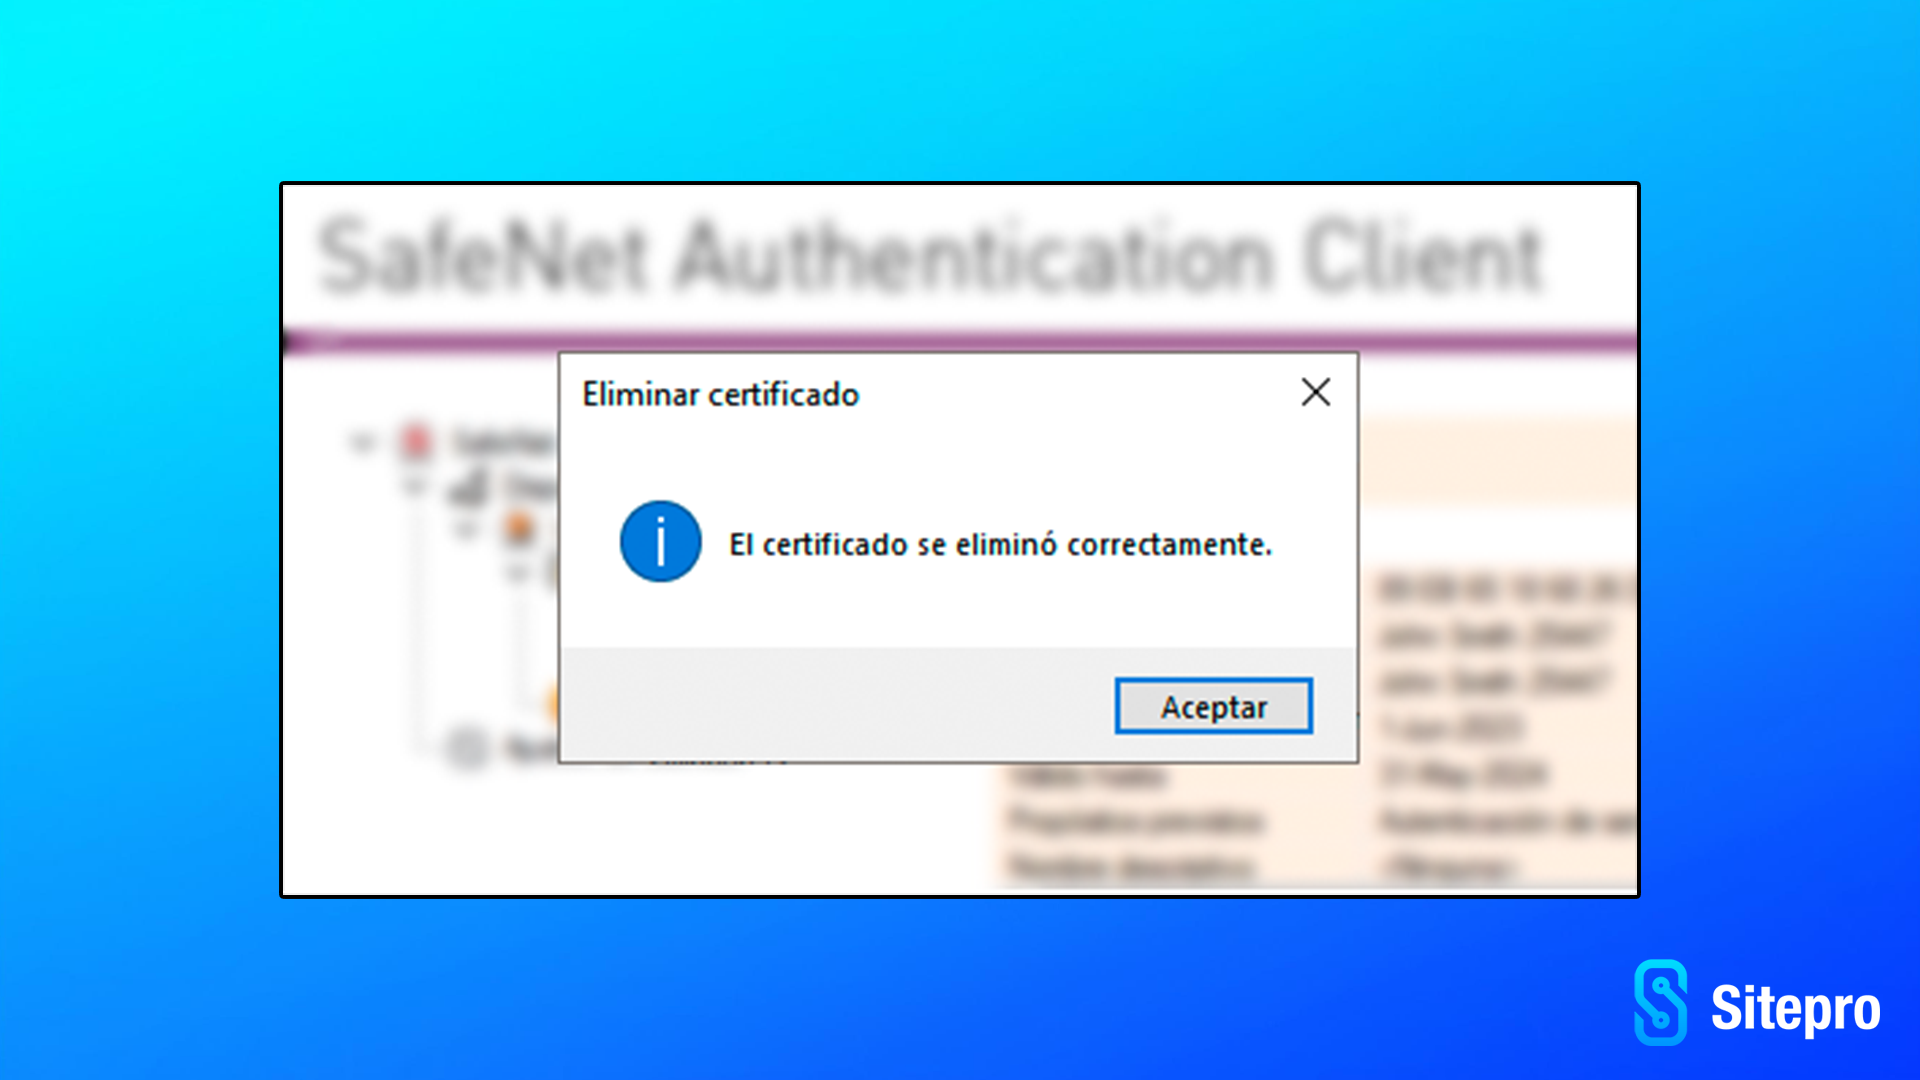Click the Sitepro S logo icon
This screenshot has height=1080, width=1920.
pyautogui.click(x=1661, y=1002)
